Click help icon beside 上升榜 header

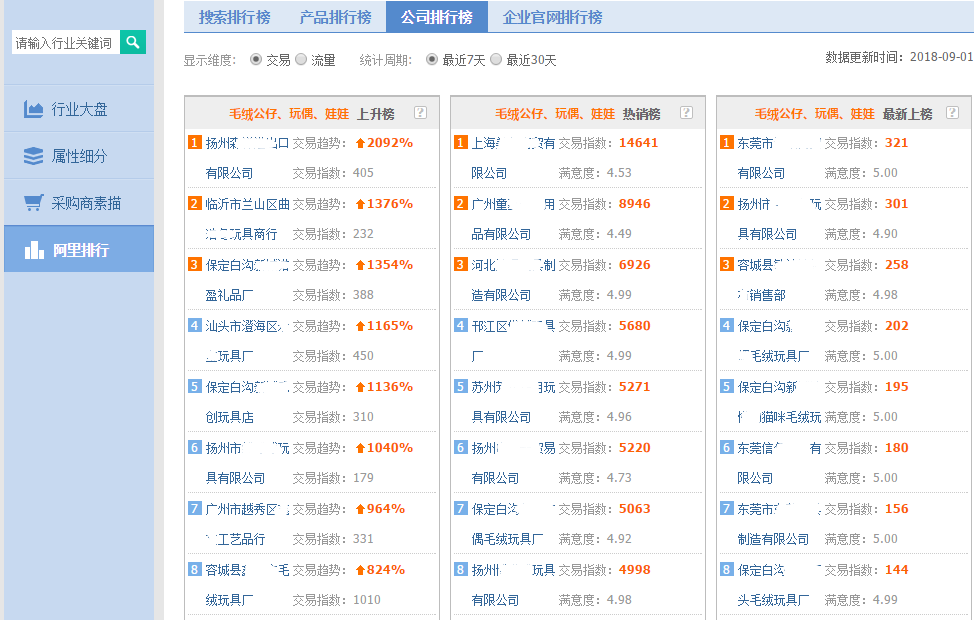pos(420,113)
